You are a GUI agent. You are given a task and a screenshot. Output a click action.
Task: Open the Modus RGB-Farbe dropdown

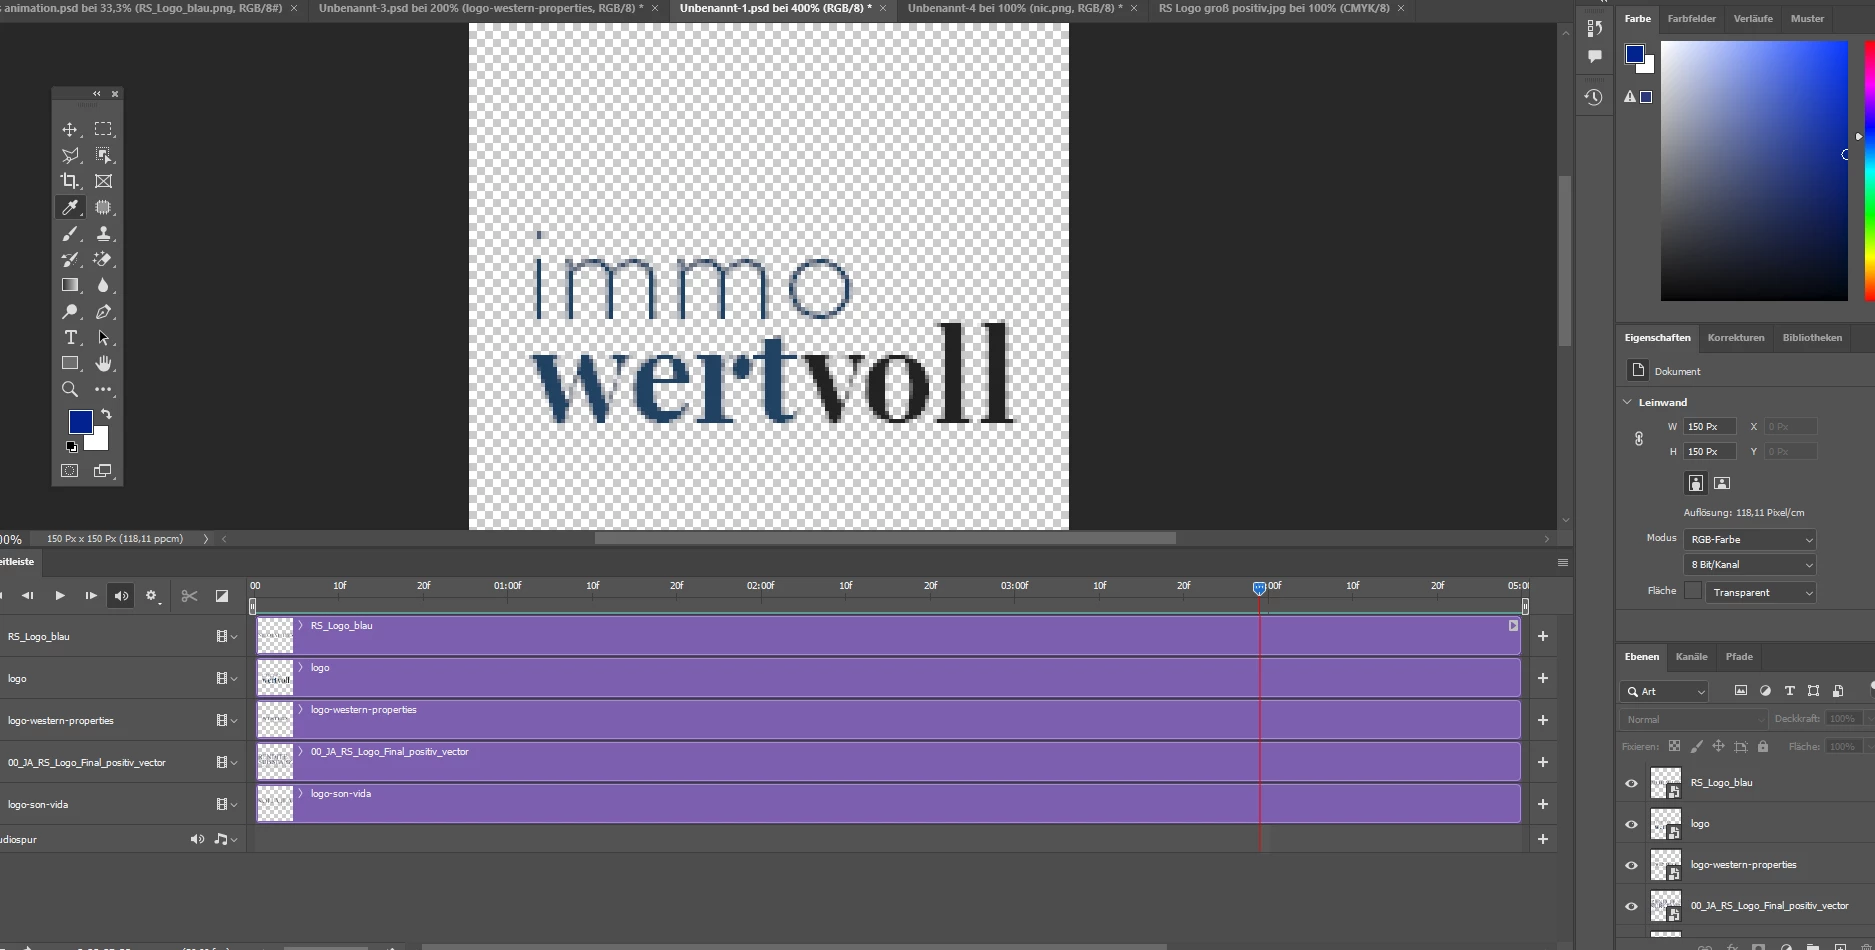point(1750,539)
